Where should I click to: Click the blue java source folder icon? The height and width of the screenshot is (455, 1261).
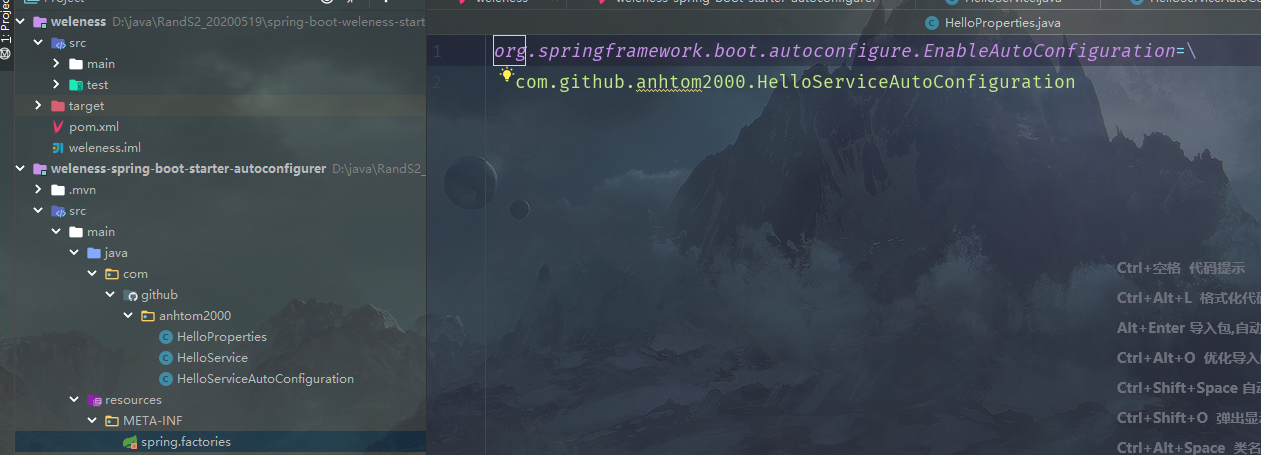coord(94,253)
